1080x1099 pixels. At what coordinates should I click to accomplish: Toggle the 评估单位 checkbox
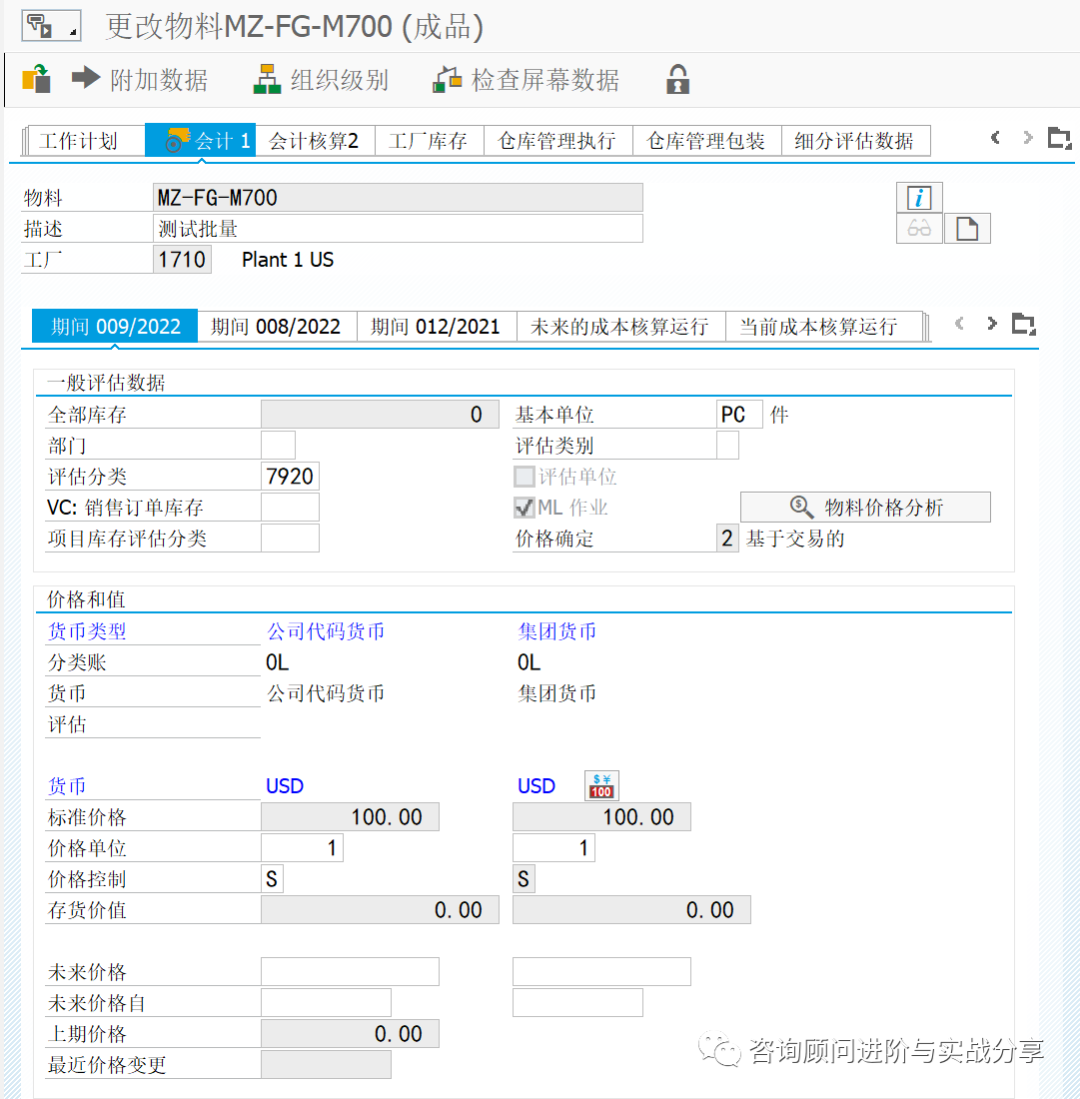coord(524,477)
